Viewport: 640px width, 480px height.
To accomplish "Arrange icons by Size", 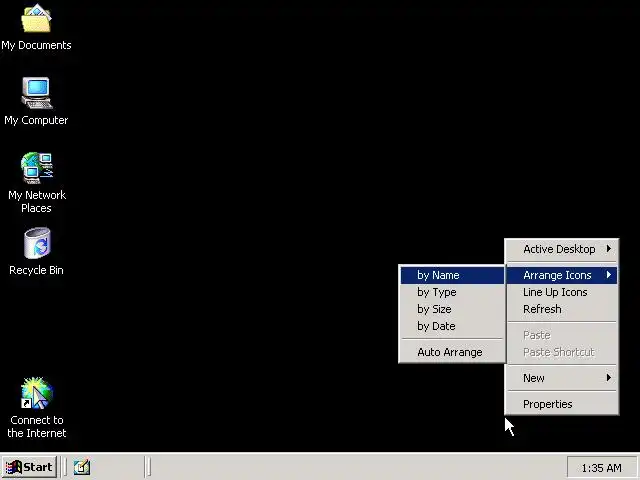I will click(452, 309).
